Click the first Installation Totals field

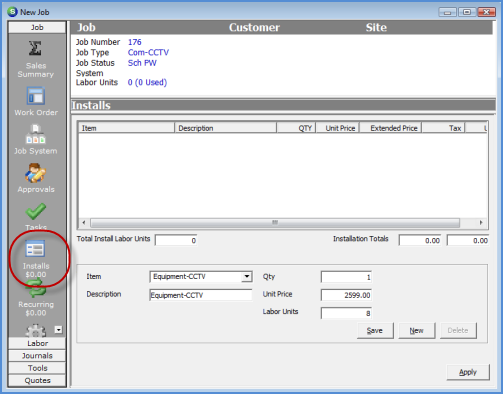[x=420, y=240]
